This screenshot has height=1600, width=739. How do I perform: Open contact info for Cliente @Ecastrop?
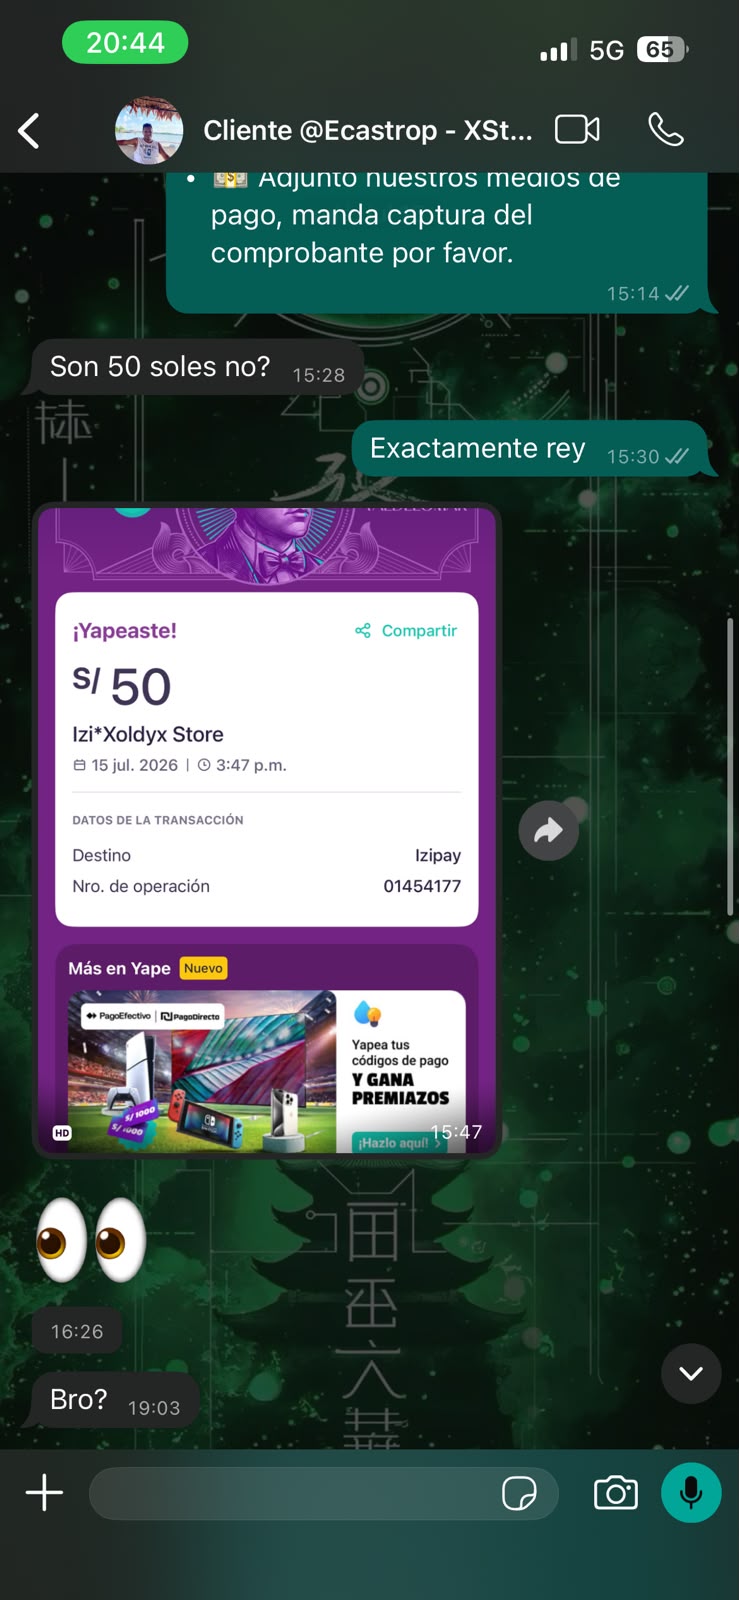click(367, 131)
